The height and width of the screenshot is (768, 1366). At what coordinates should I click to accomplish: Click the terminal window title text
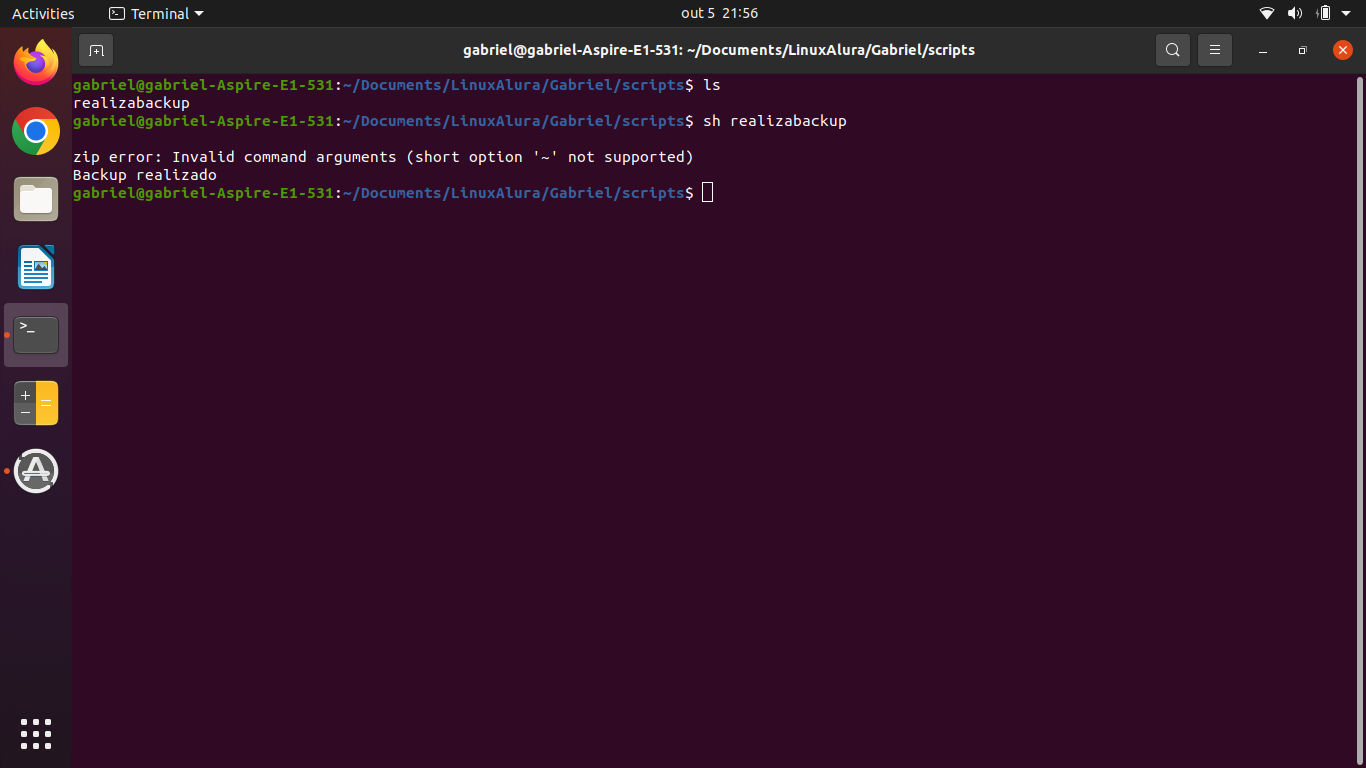(x=719, y=50)
